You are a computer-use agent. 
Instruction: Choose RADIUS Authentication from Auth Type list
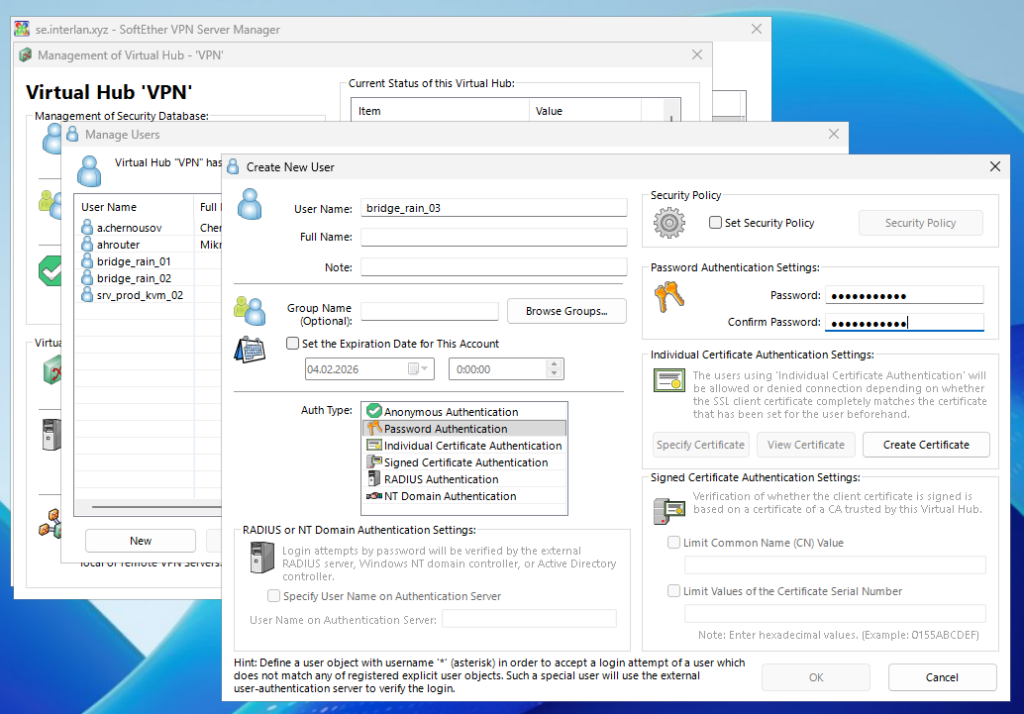[x=441, y=479]
